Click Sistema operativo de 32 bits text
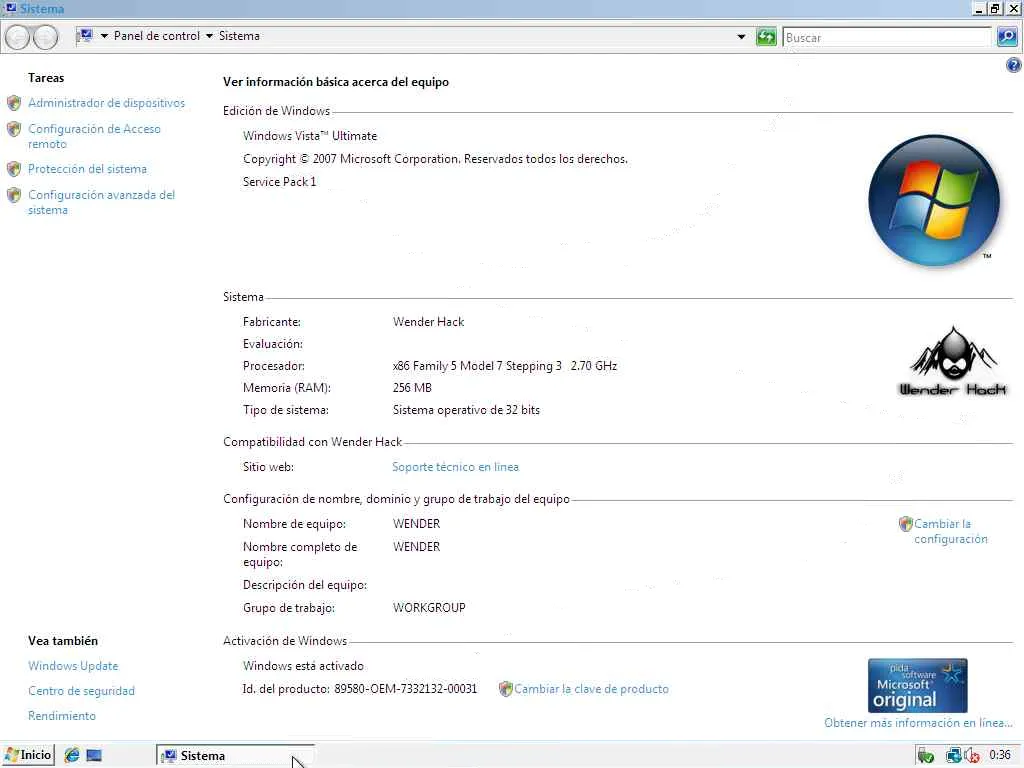 (x=466, y=410)
